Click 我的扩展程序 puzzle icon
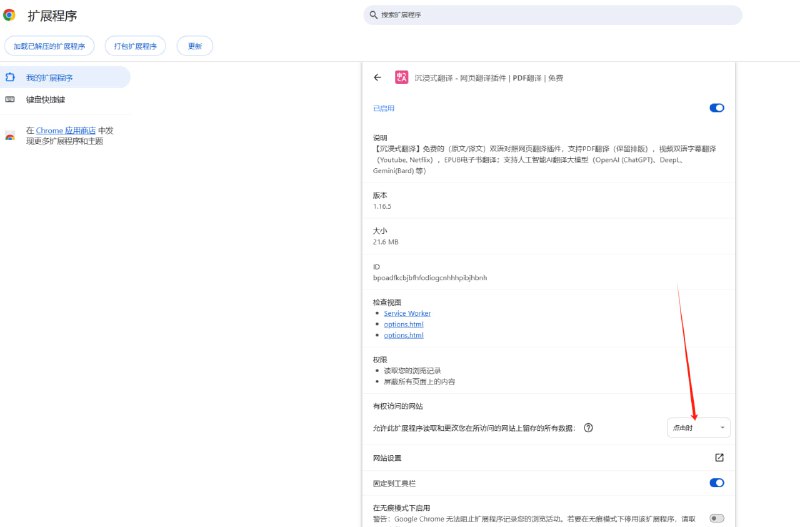The width and height of the screenshot is (800, 527). click(10, 77)
